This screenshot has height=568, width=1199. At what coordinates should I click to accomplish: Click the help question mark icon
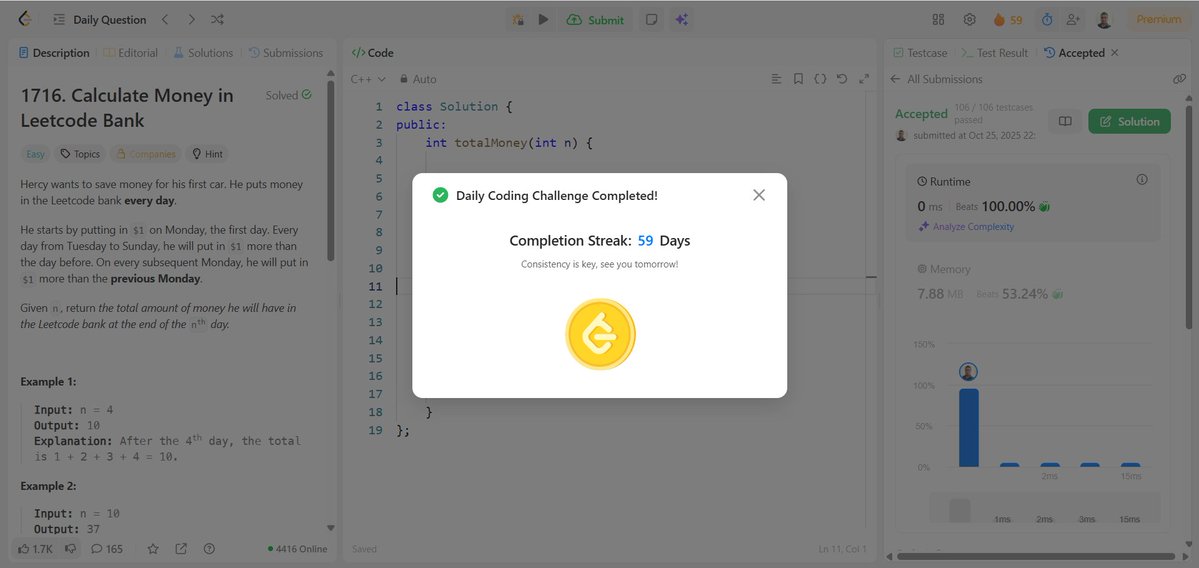point(210,548)
